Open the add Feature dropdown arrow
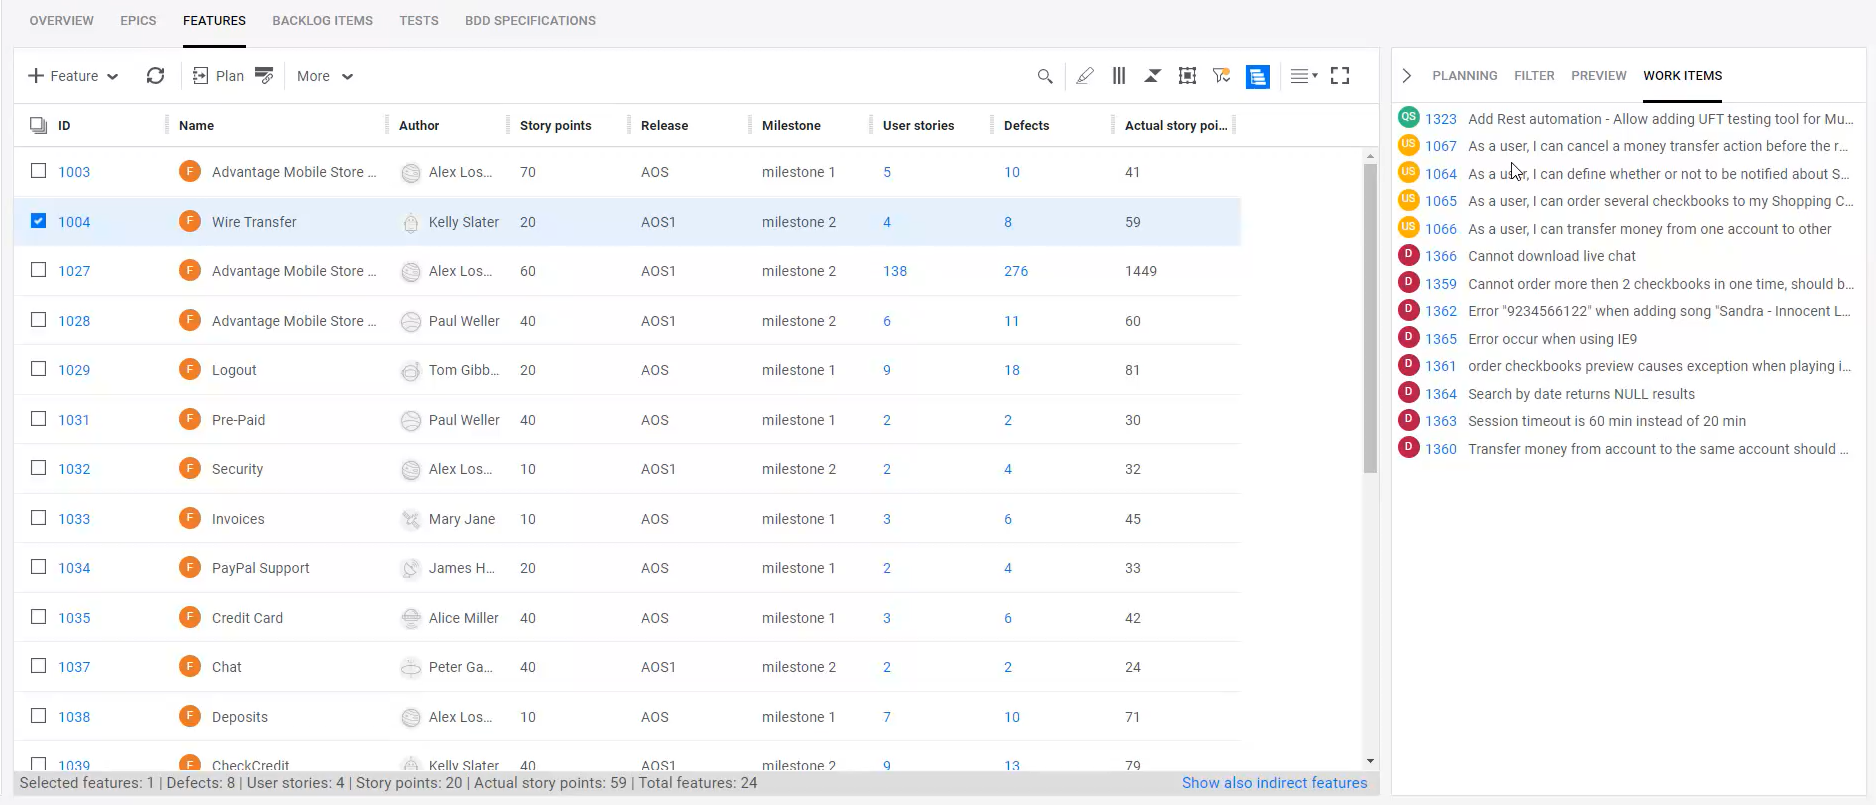1876x805 pixels. [112, 77]
